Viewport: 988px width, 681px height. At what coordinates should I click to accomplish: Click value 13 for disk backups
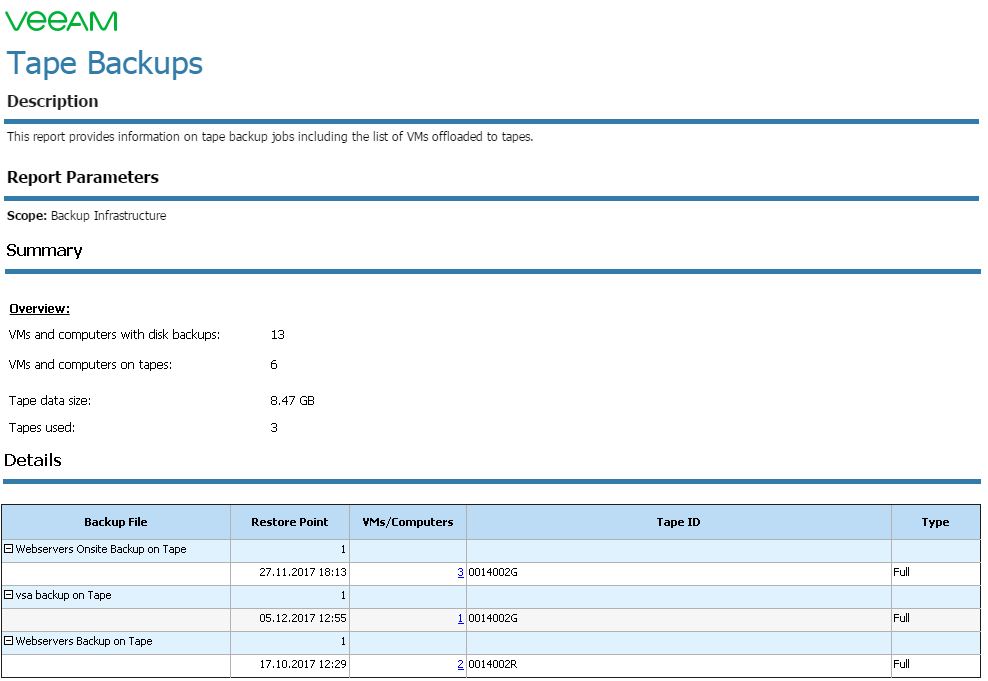coord(277,335)
